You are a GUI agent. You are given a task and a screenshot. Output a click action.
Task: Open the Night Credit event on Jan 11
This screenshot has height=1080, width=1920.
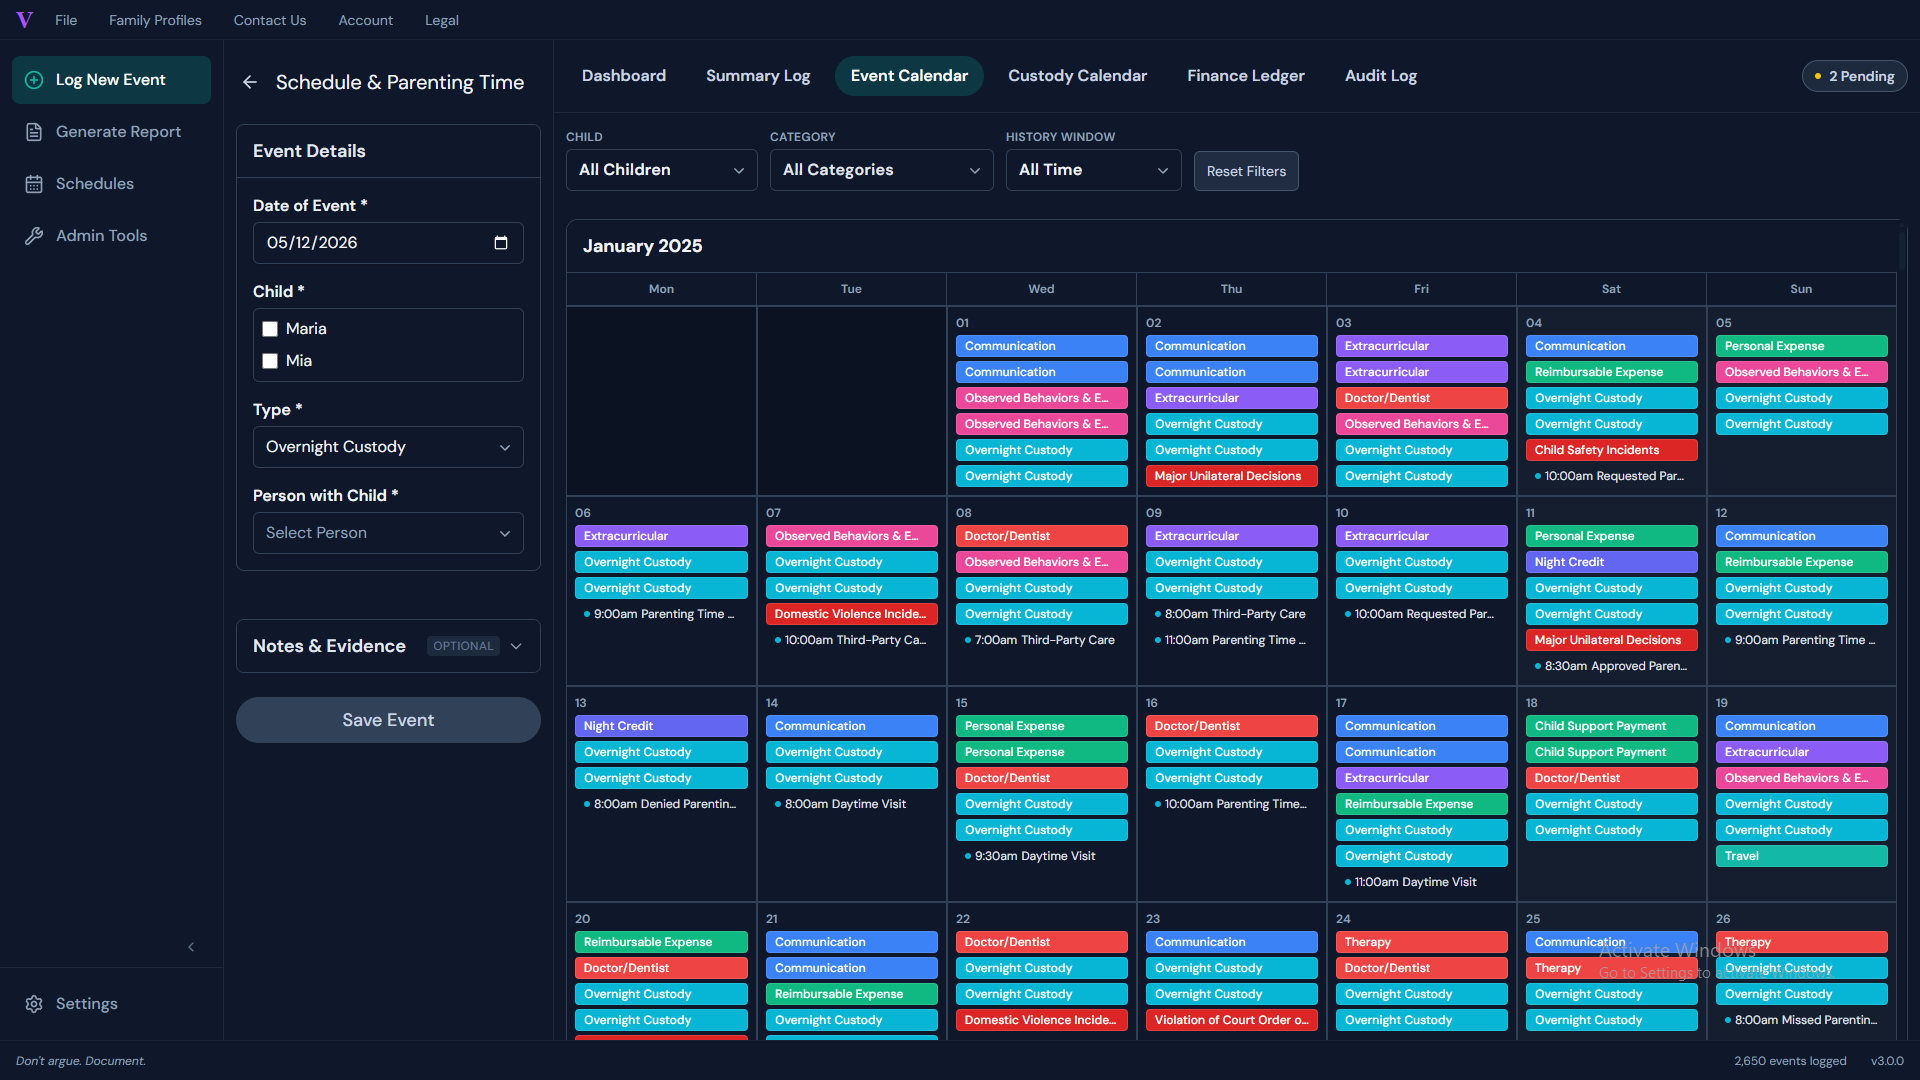tap(1611, 562)
